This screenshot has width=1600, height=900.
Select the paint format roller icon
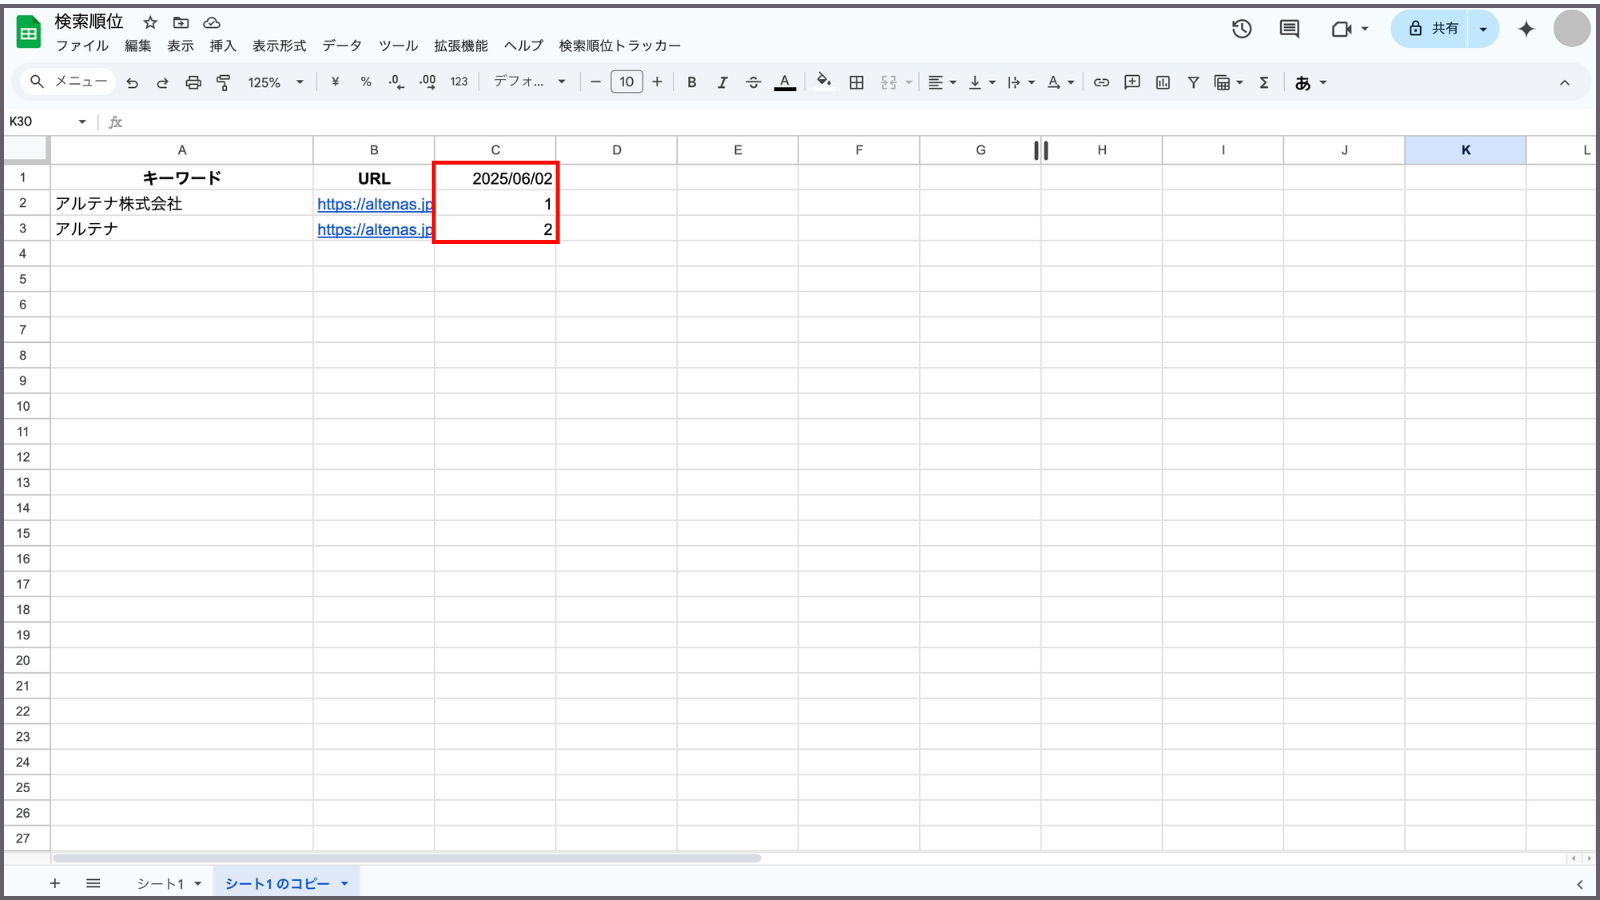click(224, 83)
